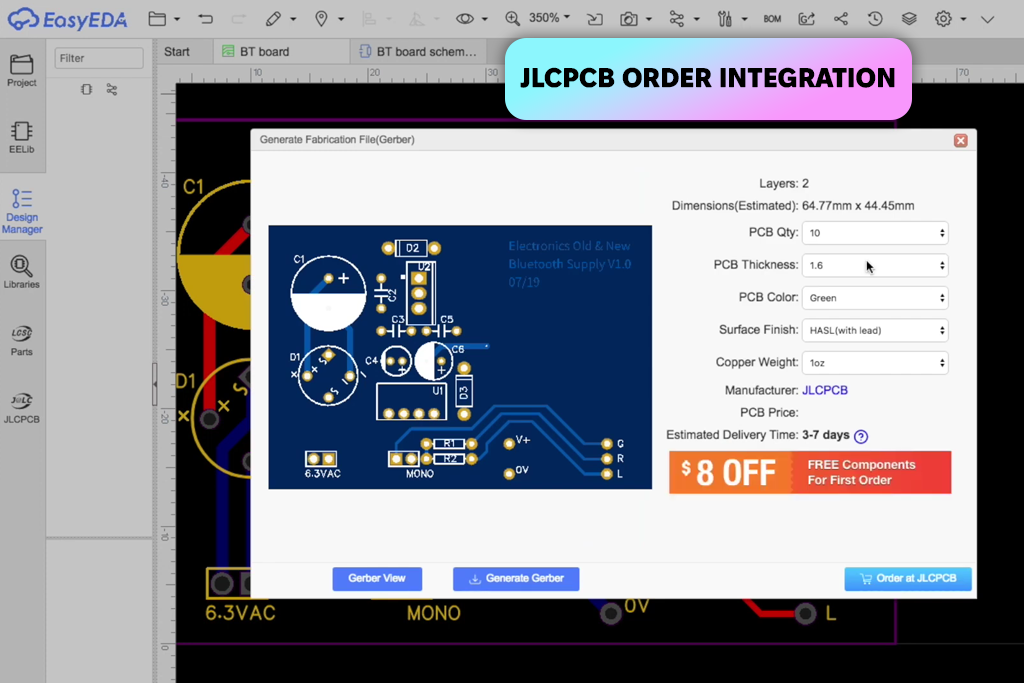
Task: Click the left panel collapse handle
Action: [x=155, y=385]
